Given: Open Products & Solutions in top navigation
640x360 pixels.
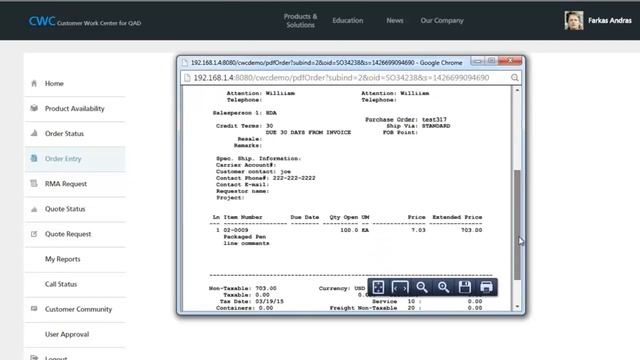Looking at the screenshot, I should pos(300,20).
